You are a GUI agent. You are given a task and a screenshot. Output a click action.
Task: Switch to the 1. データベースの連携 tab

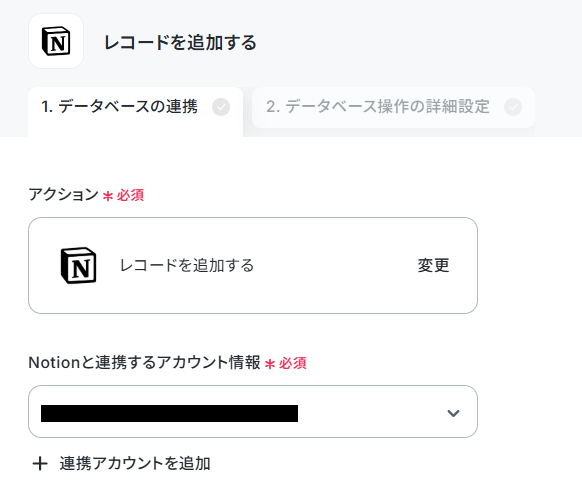point(135,108)
